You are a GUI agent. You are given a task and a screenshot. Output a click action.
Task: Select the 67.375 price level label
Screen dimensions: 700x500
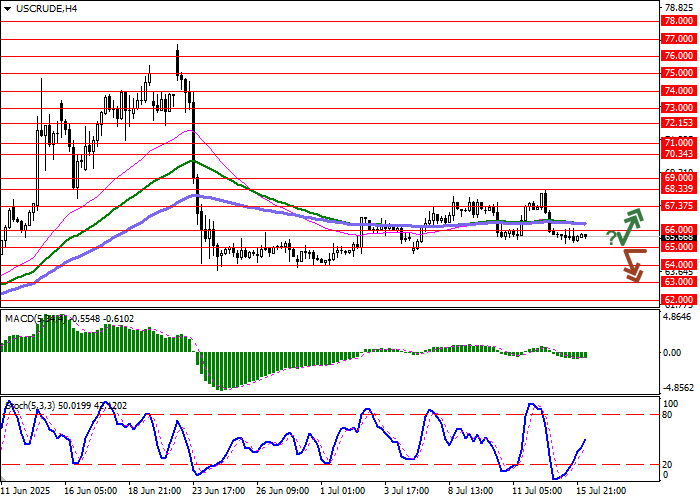tap(679, 206)
